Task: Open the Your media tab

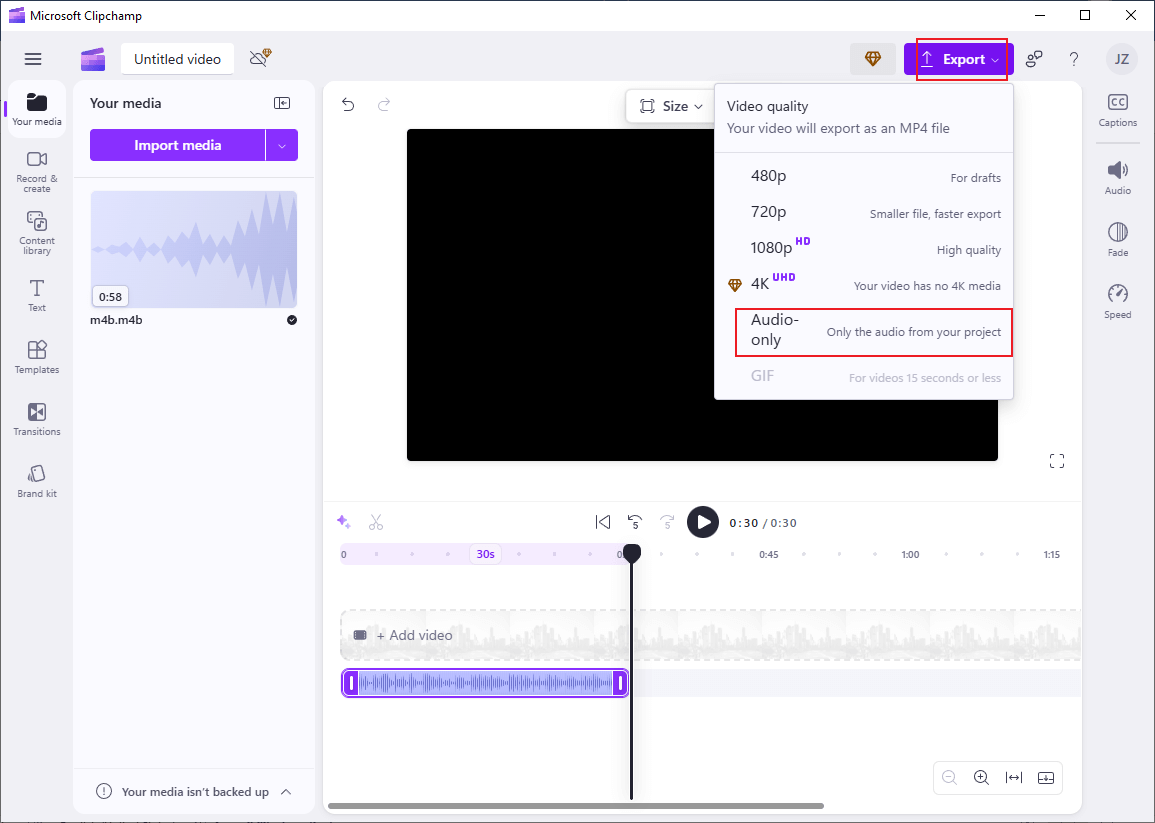Action: coord(37,109)
